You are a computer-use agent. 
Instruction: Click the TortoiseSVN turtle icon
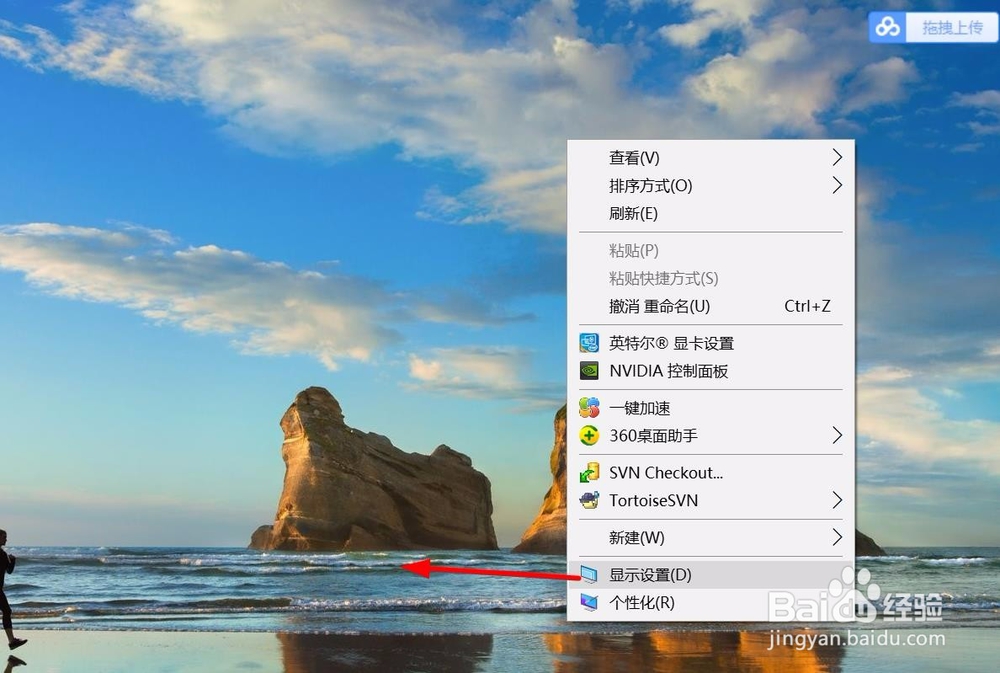coord(591,500)
